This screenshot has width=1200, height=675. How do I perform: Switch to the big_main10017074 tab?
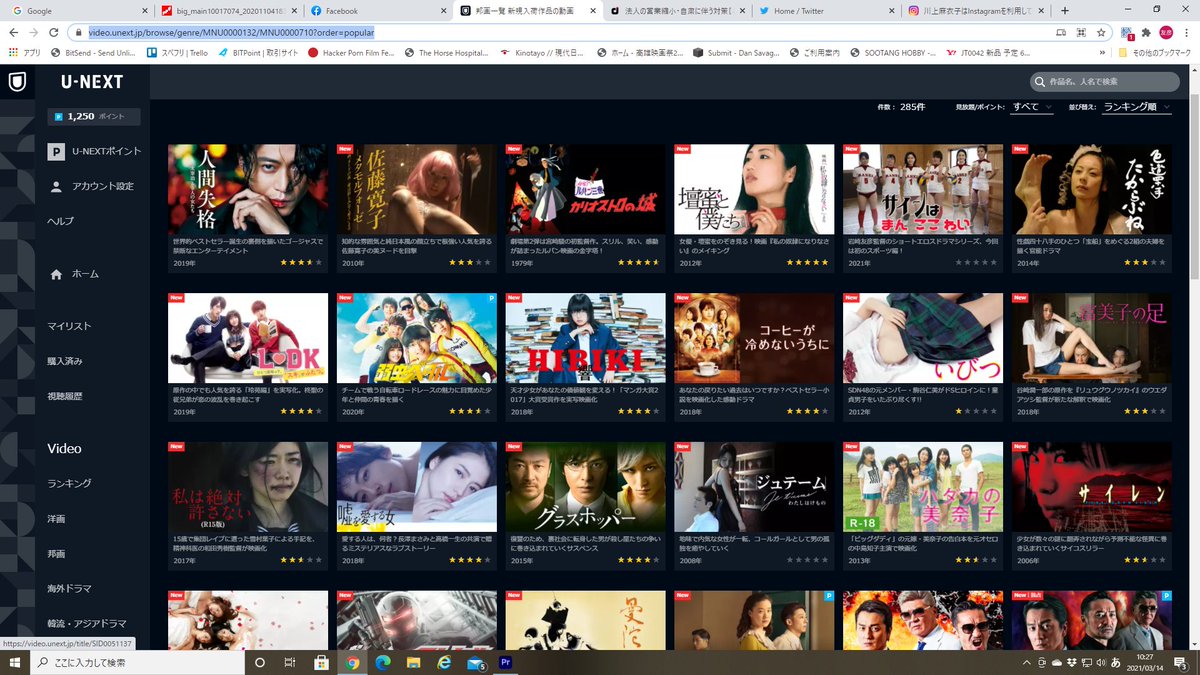click(x=229, y=10)
